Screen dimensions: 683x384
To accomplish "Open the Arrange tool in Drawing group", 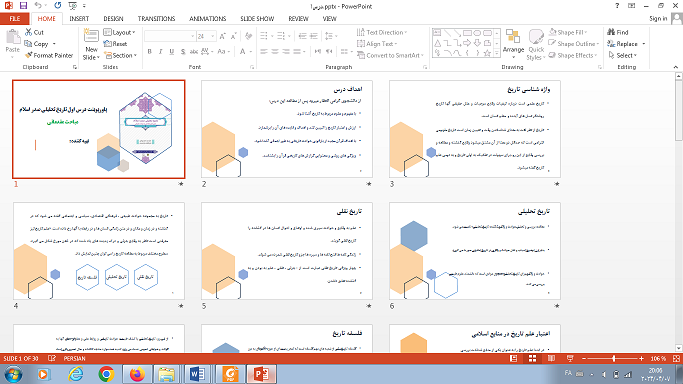I will coord(513,43).
